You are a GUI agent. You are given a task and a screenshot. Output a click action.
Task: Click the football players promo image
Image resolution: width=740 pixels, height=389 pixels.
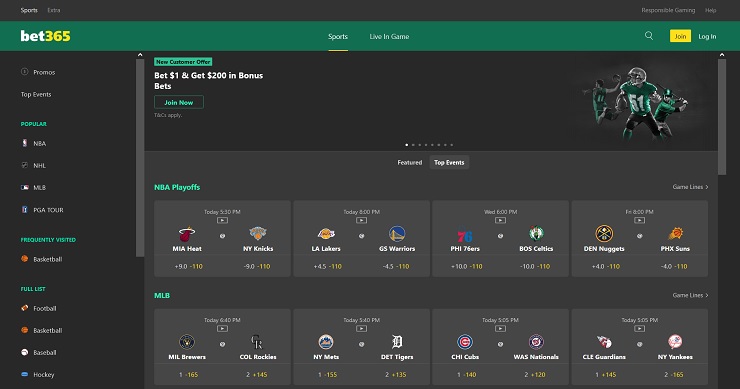click(635, 103)
